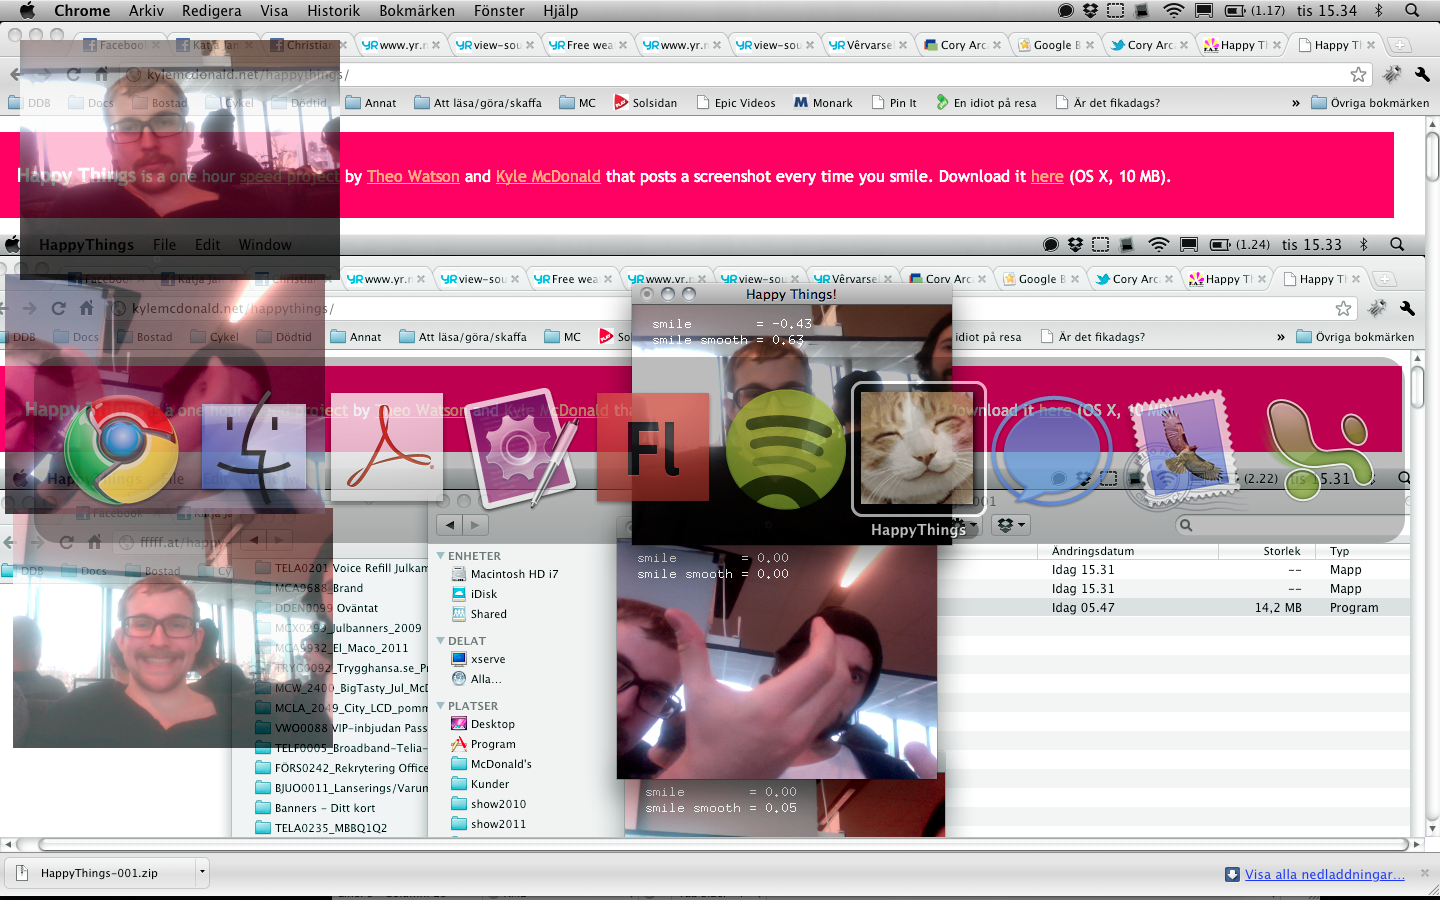The width and height of the screenshot is (1440, 900).
Task: Open the dropdown arrow next to HappyThings-001.zip
Action: pos(202,872)
